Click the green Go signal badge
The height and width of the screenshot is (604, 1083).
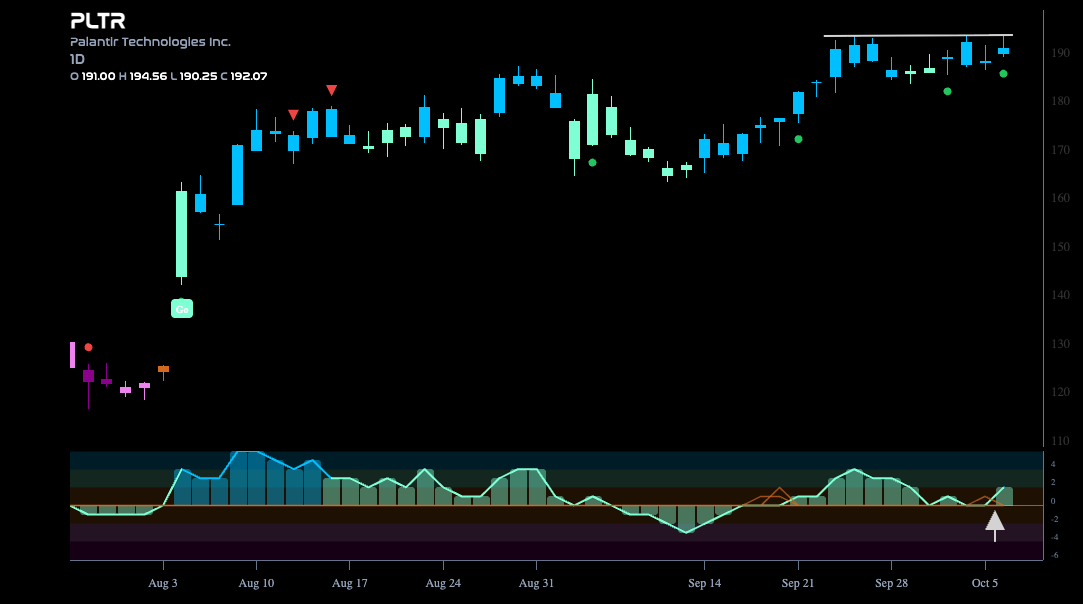[182, 308]
